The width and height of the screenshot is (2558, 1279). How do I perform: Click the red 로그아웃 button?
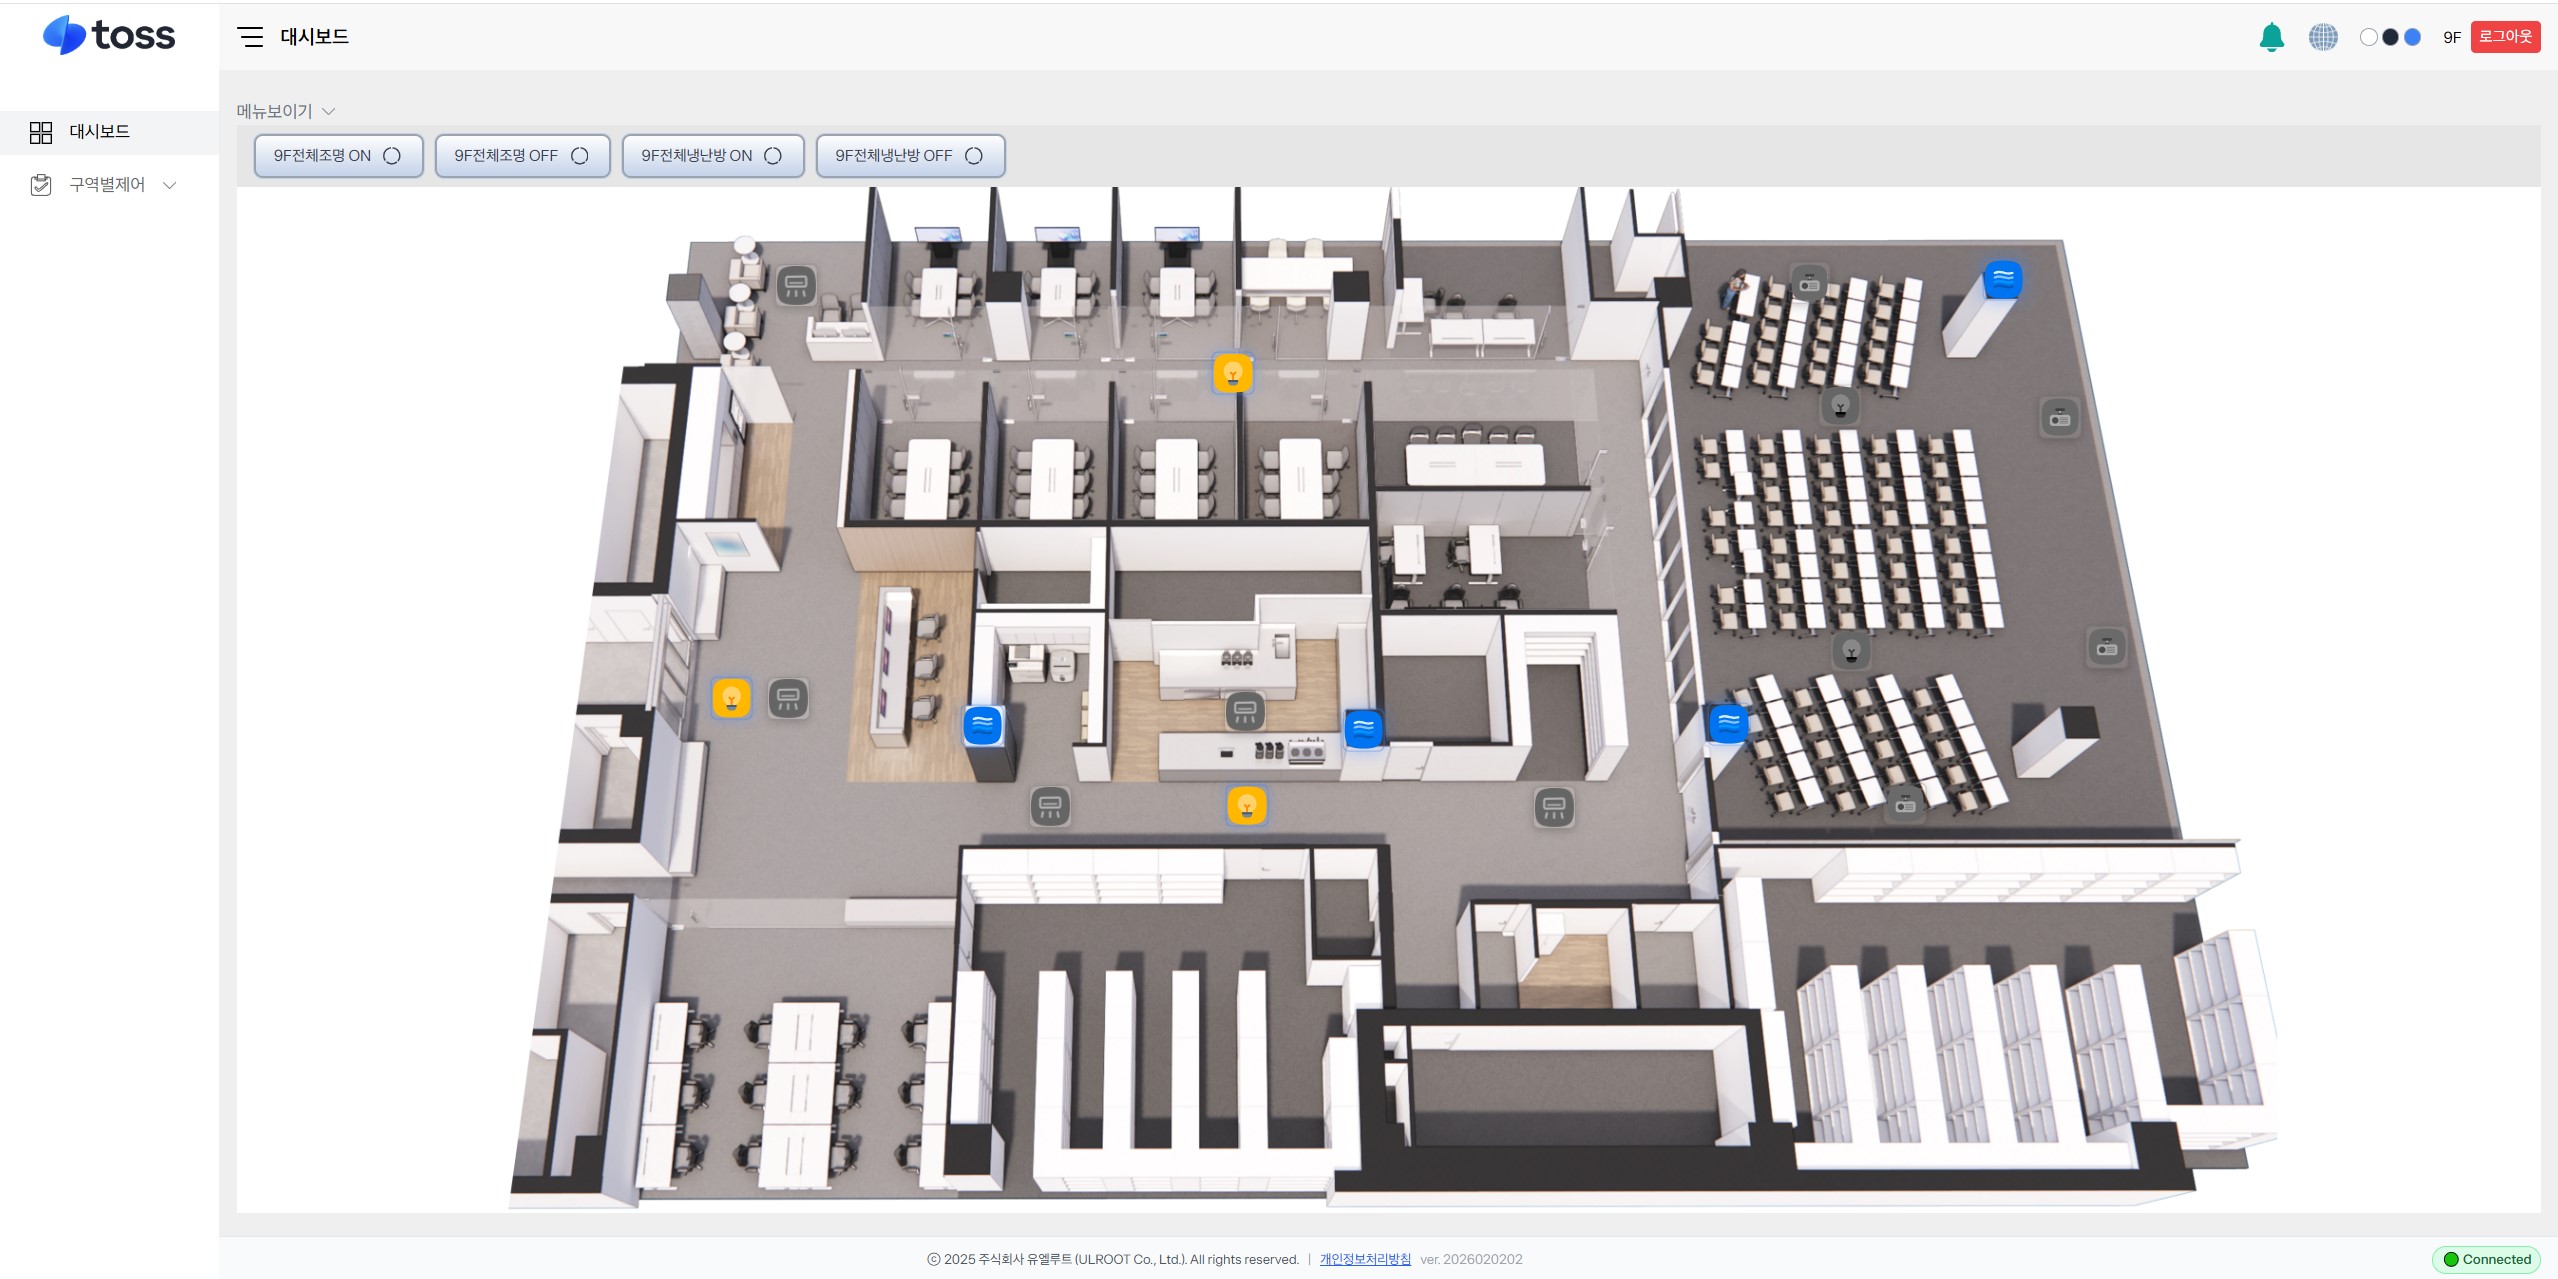point(2505,37)
